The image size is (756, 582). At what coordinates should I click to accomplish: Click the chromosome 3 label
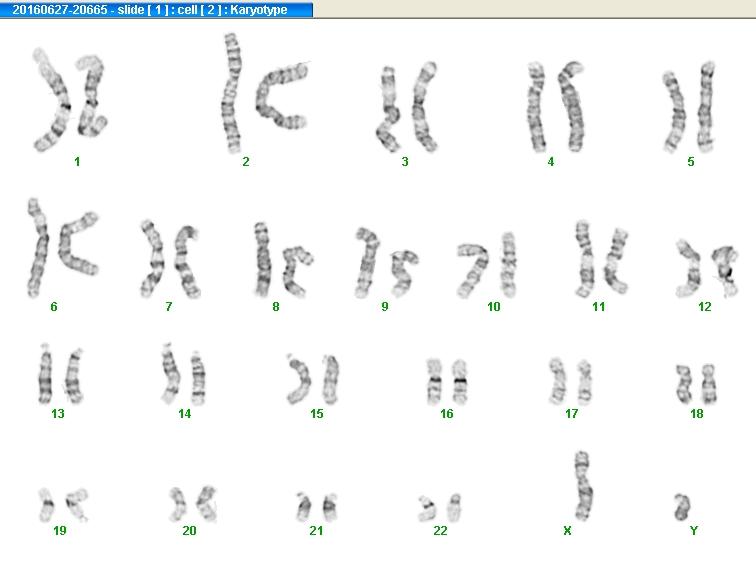[405, 162]
